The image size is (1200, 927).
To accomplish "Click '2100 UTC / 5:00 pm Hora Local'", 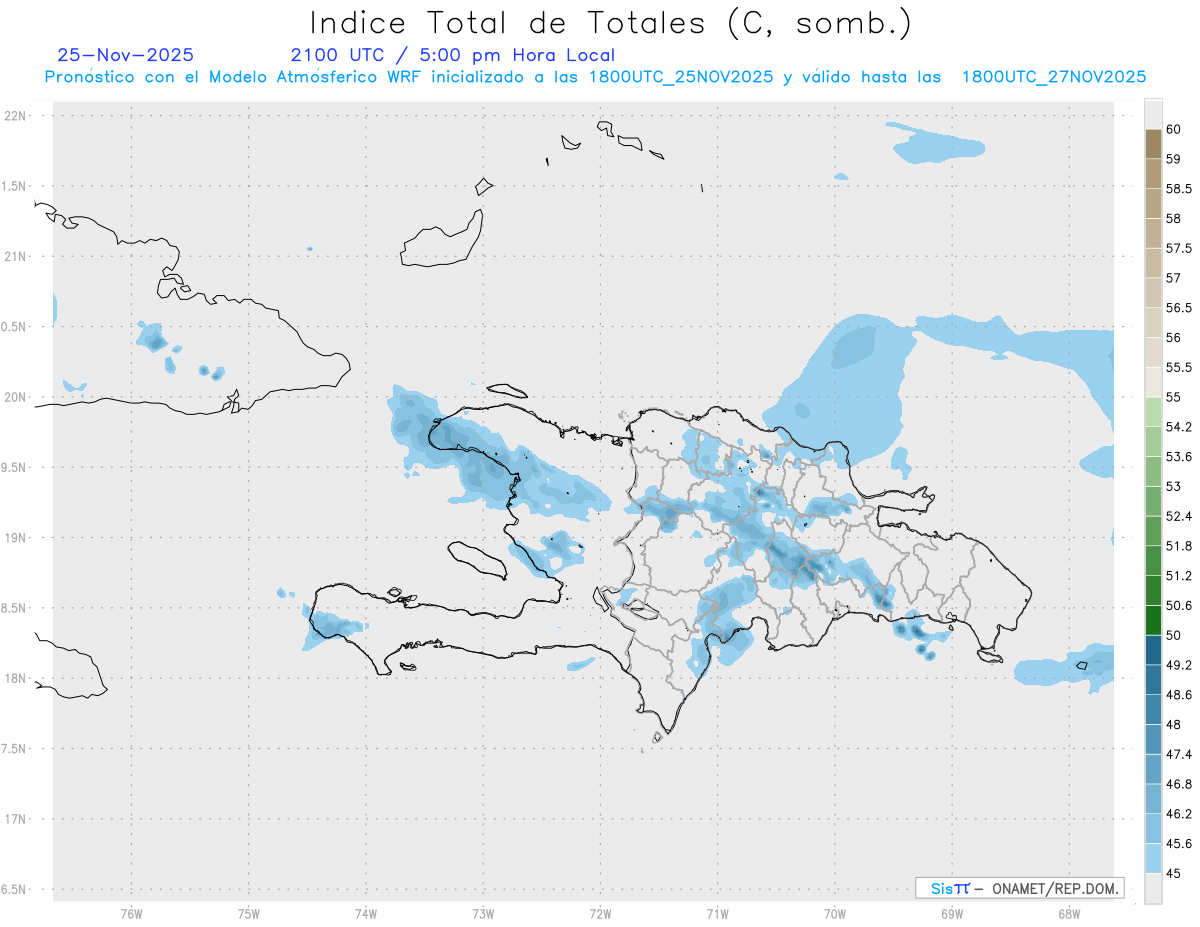I will tap(452, 56).
